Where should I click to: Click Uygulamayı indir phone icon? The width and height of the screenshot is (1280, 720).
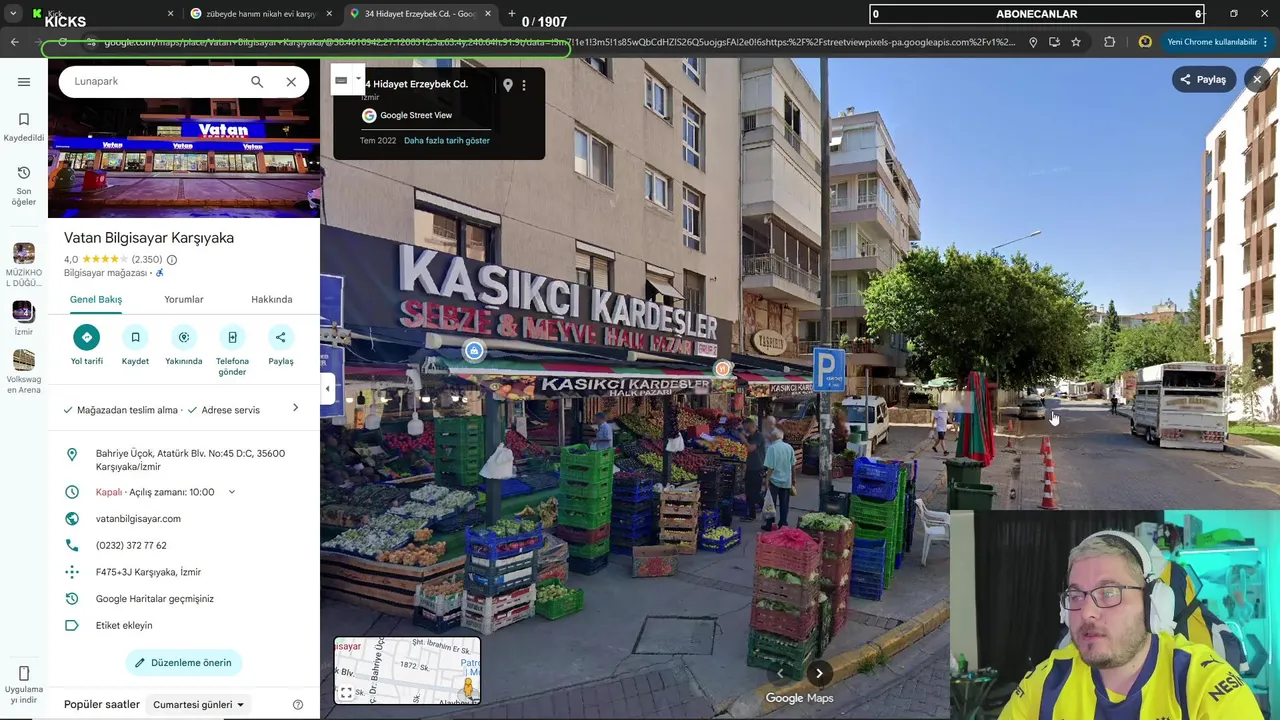[24, 673]
